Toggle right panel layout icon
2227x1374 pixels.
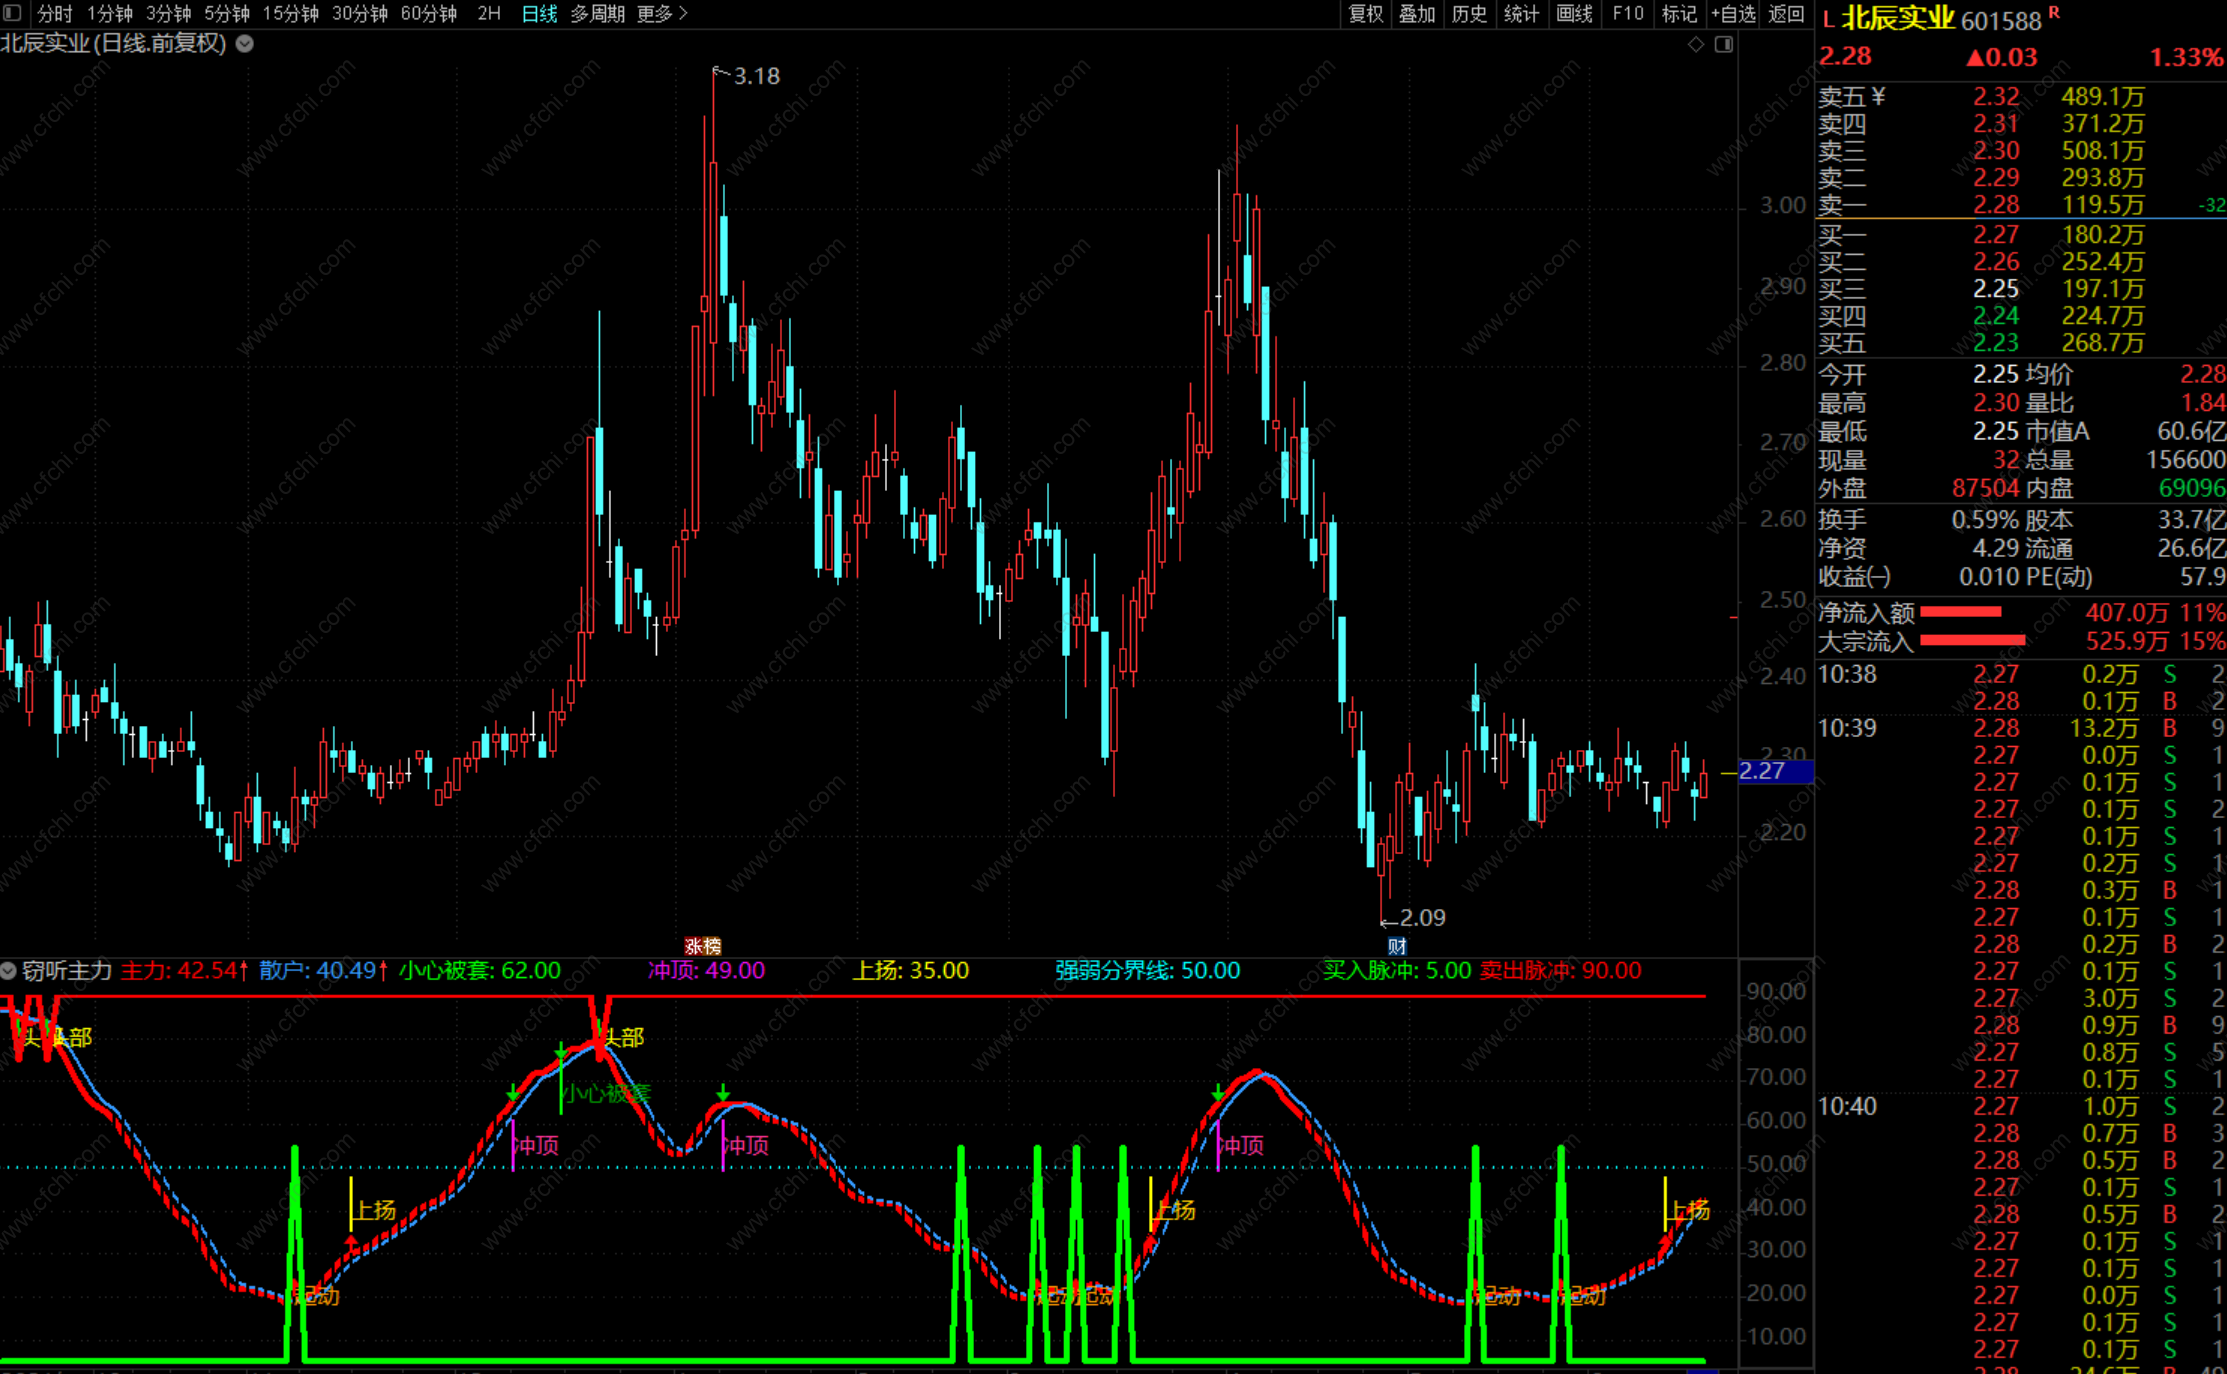pos(1724,44)
